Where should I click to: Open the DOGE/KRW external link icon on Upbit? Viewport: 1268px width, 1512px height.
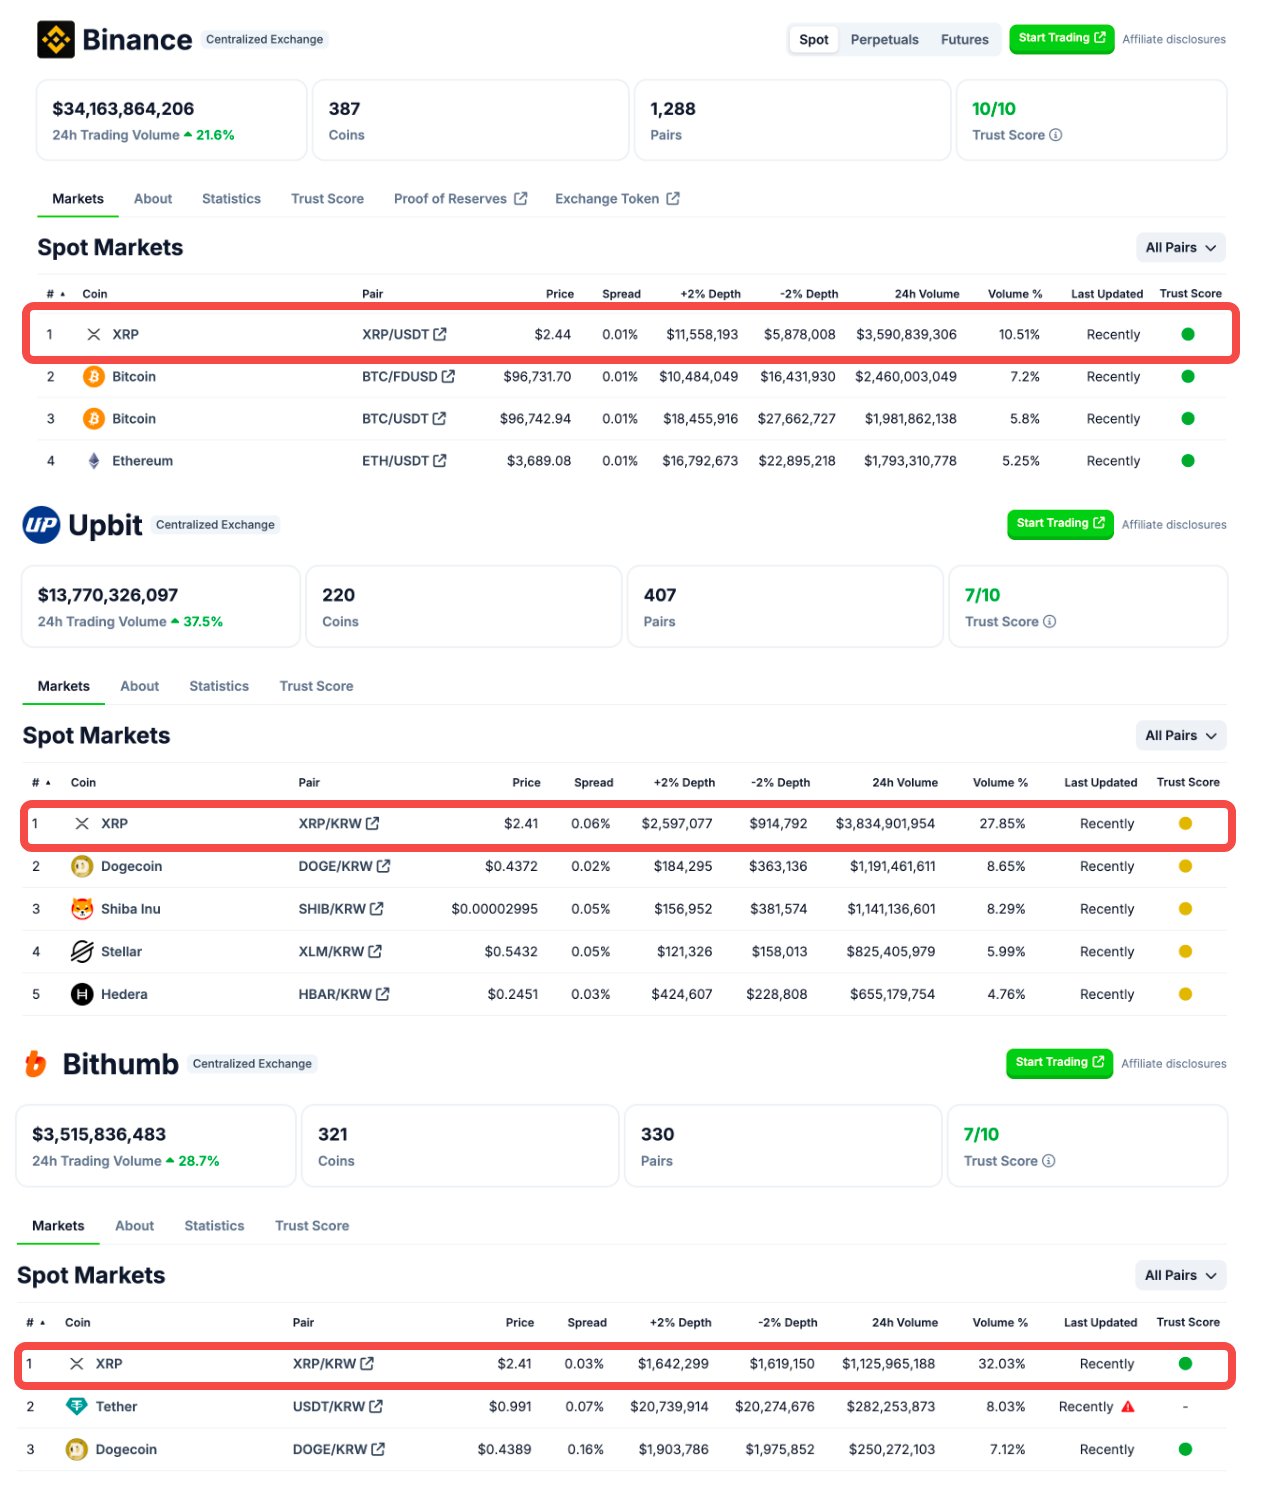(384, 867)
